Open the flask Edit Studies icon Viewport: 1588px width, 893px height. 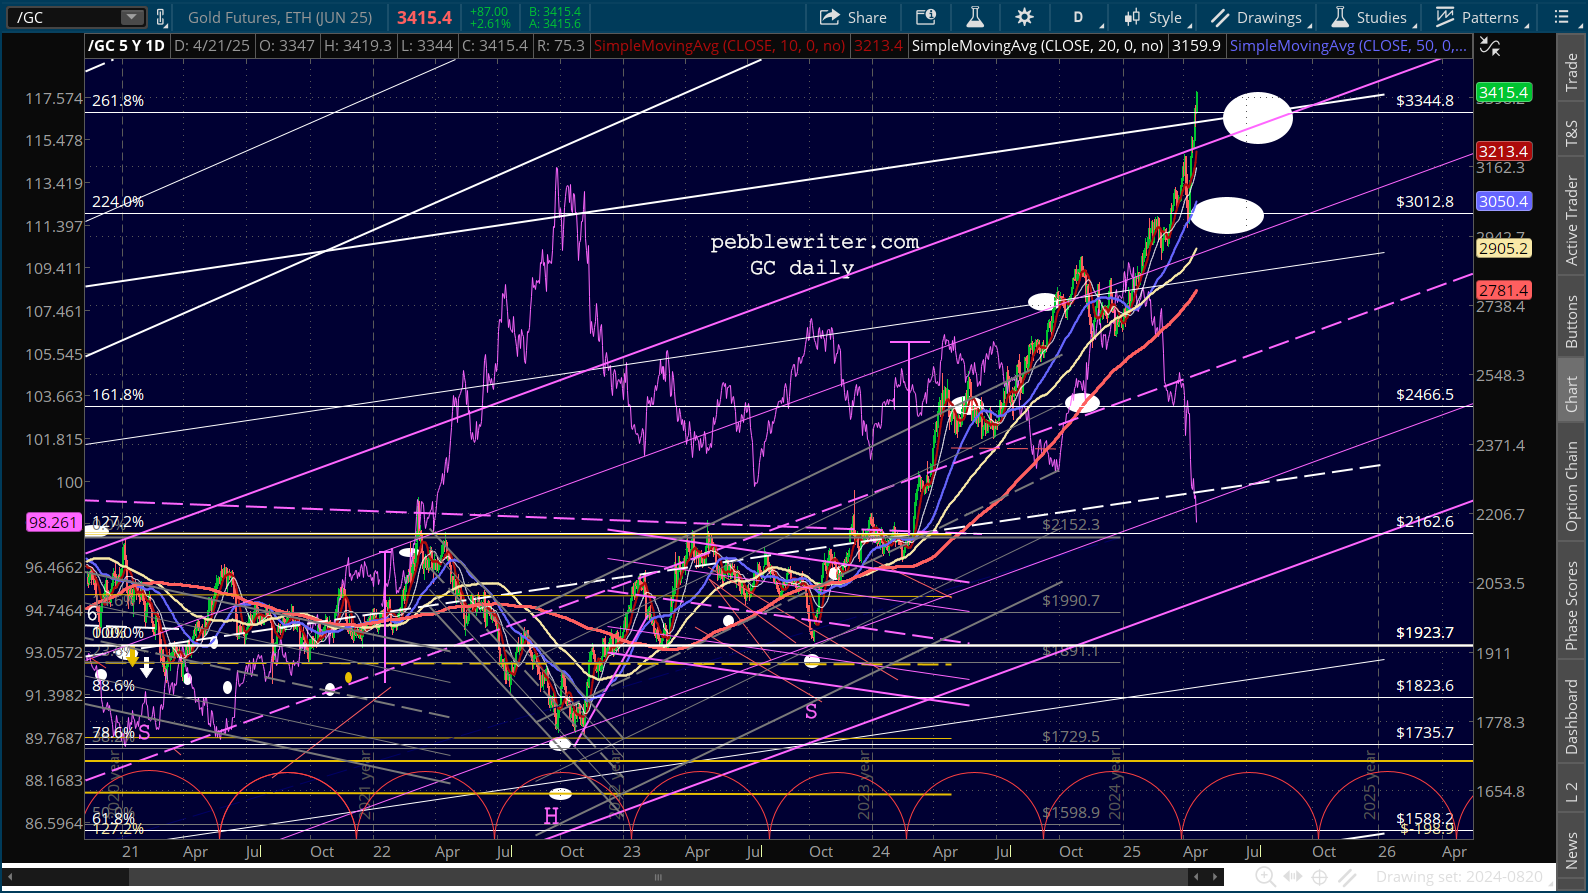[975, 17]
